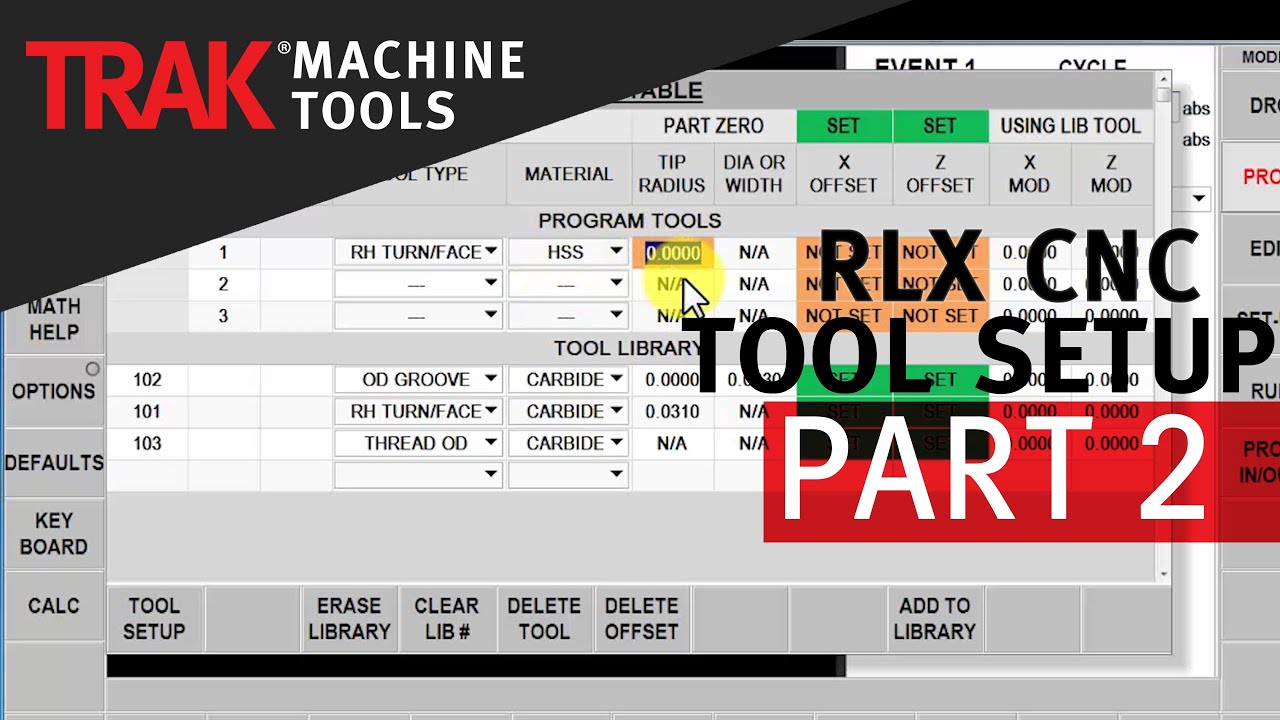
Task: Open empty library row material dropdown
Action: click(568, 474)
